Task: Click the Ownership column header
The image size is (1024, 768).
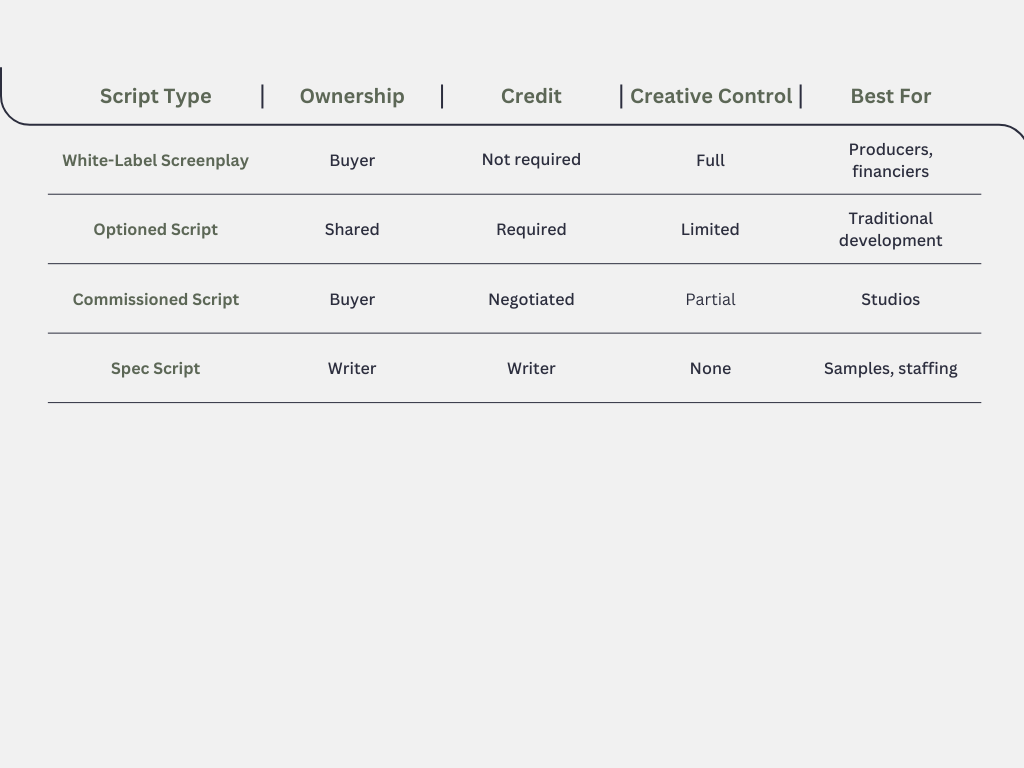Action: click(x=351, y=96)
